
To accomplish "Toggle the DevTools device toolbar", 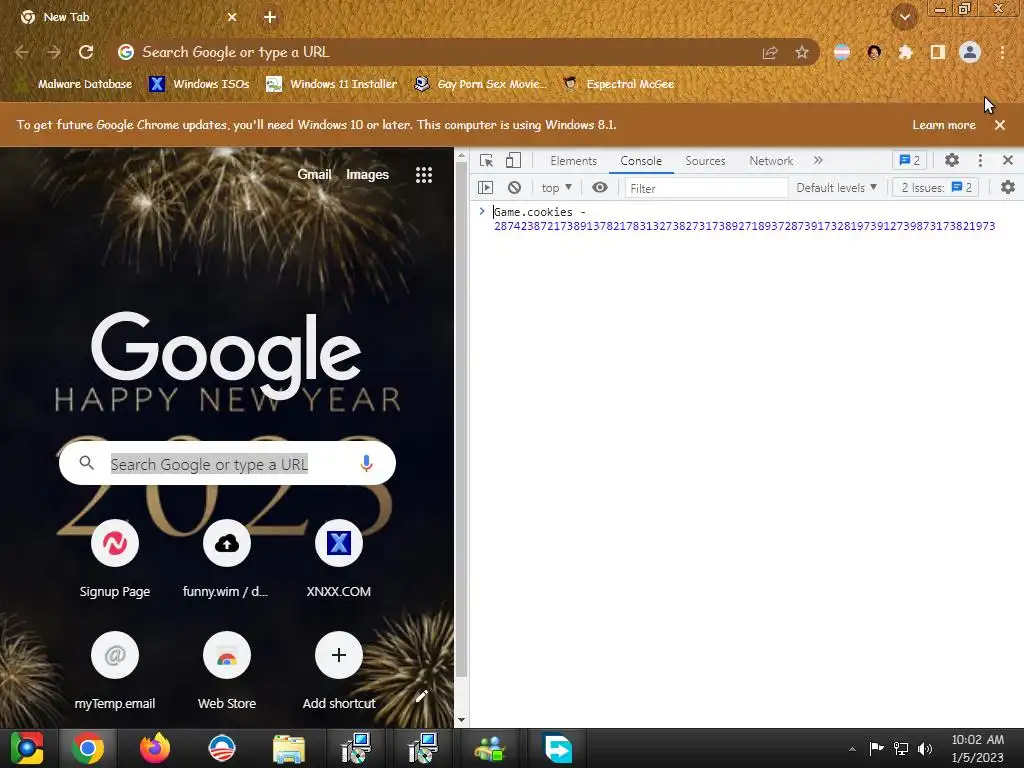I will tap(513, 161).
